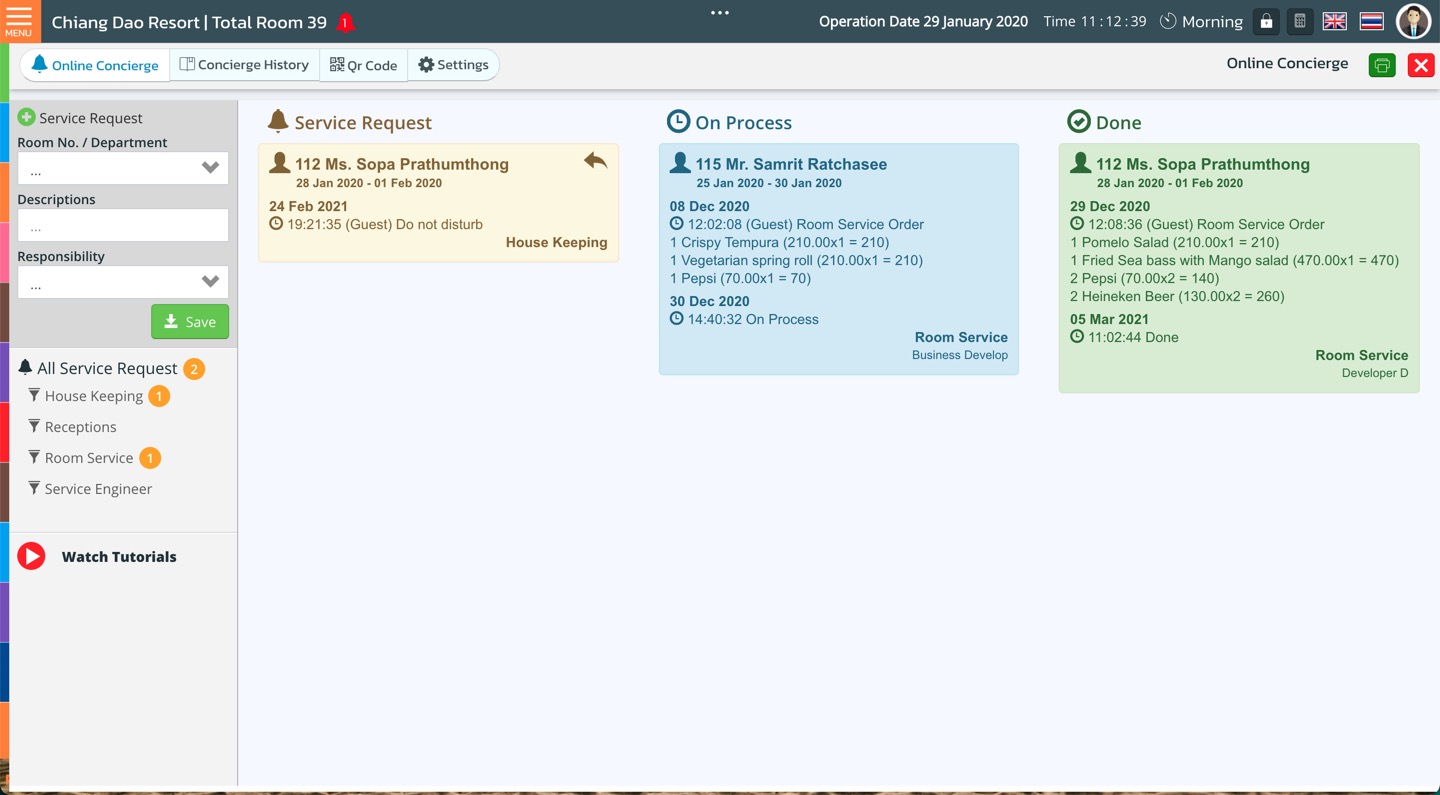The image size is (1440, 795).
Task: Click the Descriptions input field
Action: coord(123,226)
